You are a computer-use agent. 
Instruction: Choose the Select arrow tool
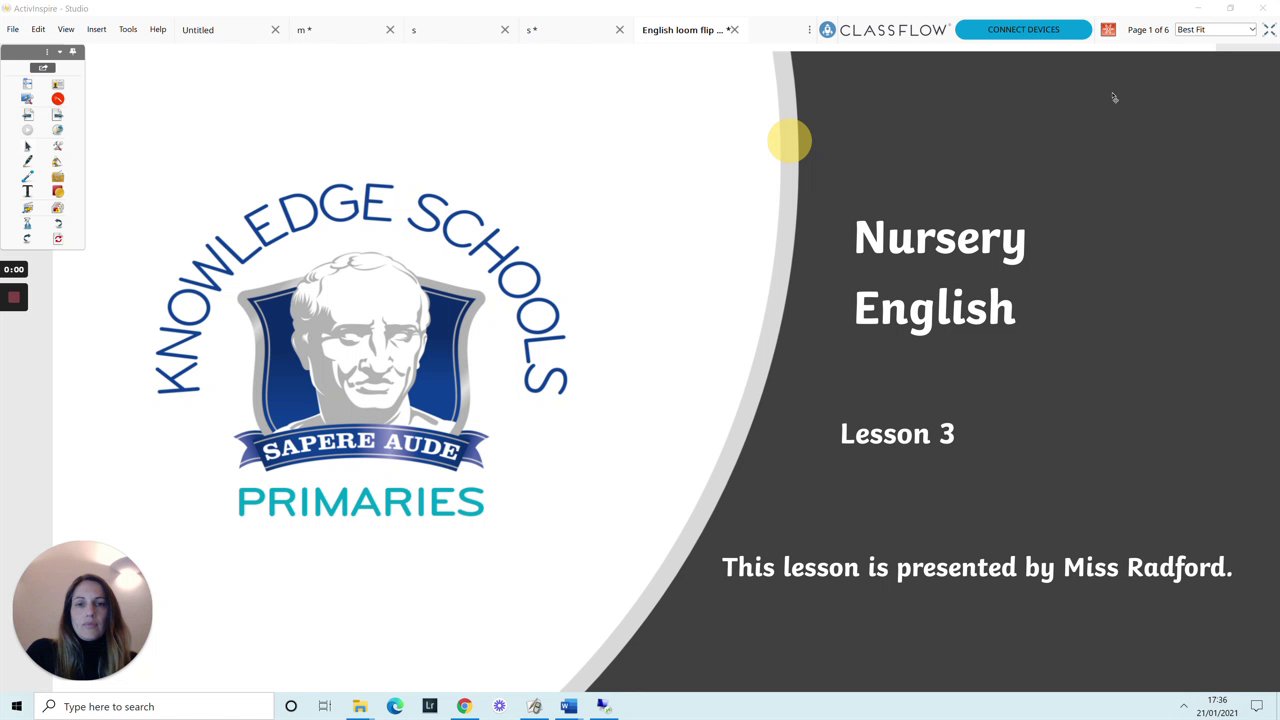pos(27,146)
